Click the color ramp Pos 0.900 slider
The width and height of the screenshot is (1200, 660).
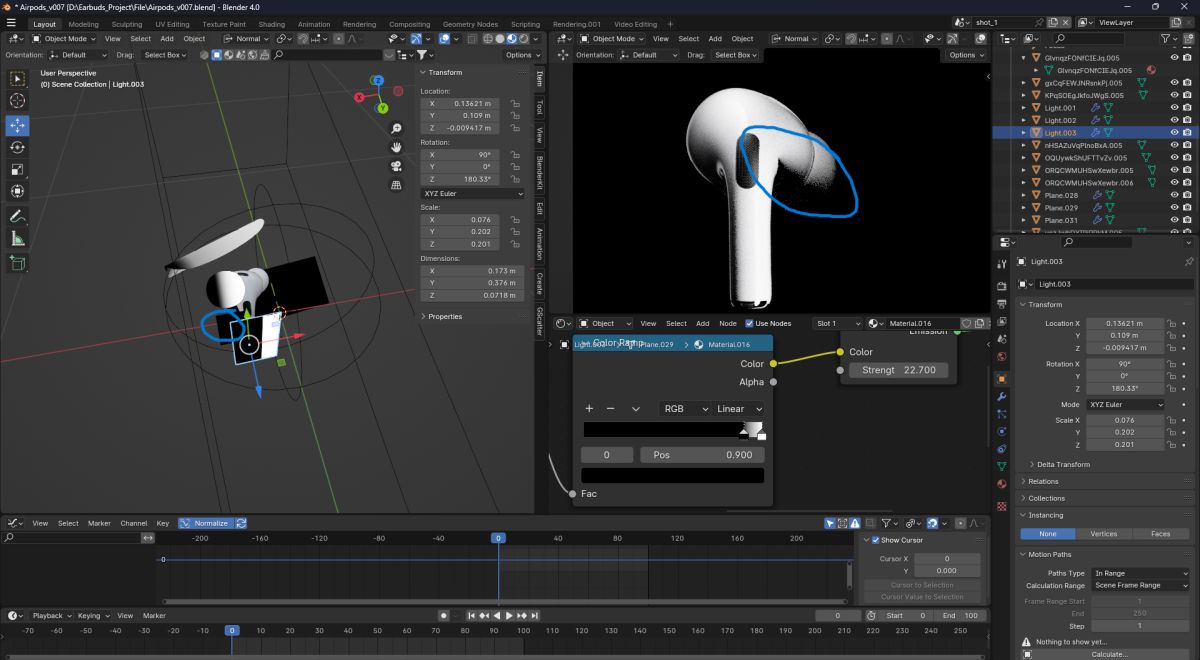pyautogui.click(x=700, y=455)
